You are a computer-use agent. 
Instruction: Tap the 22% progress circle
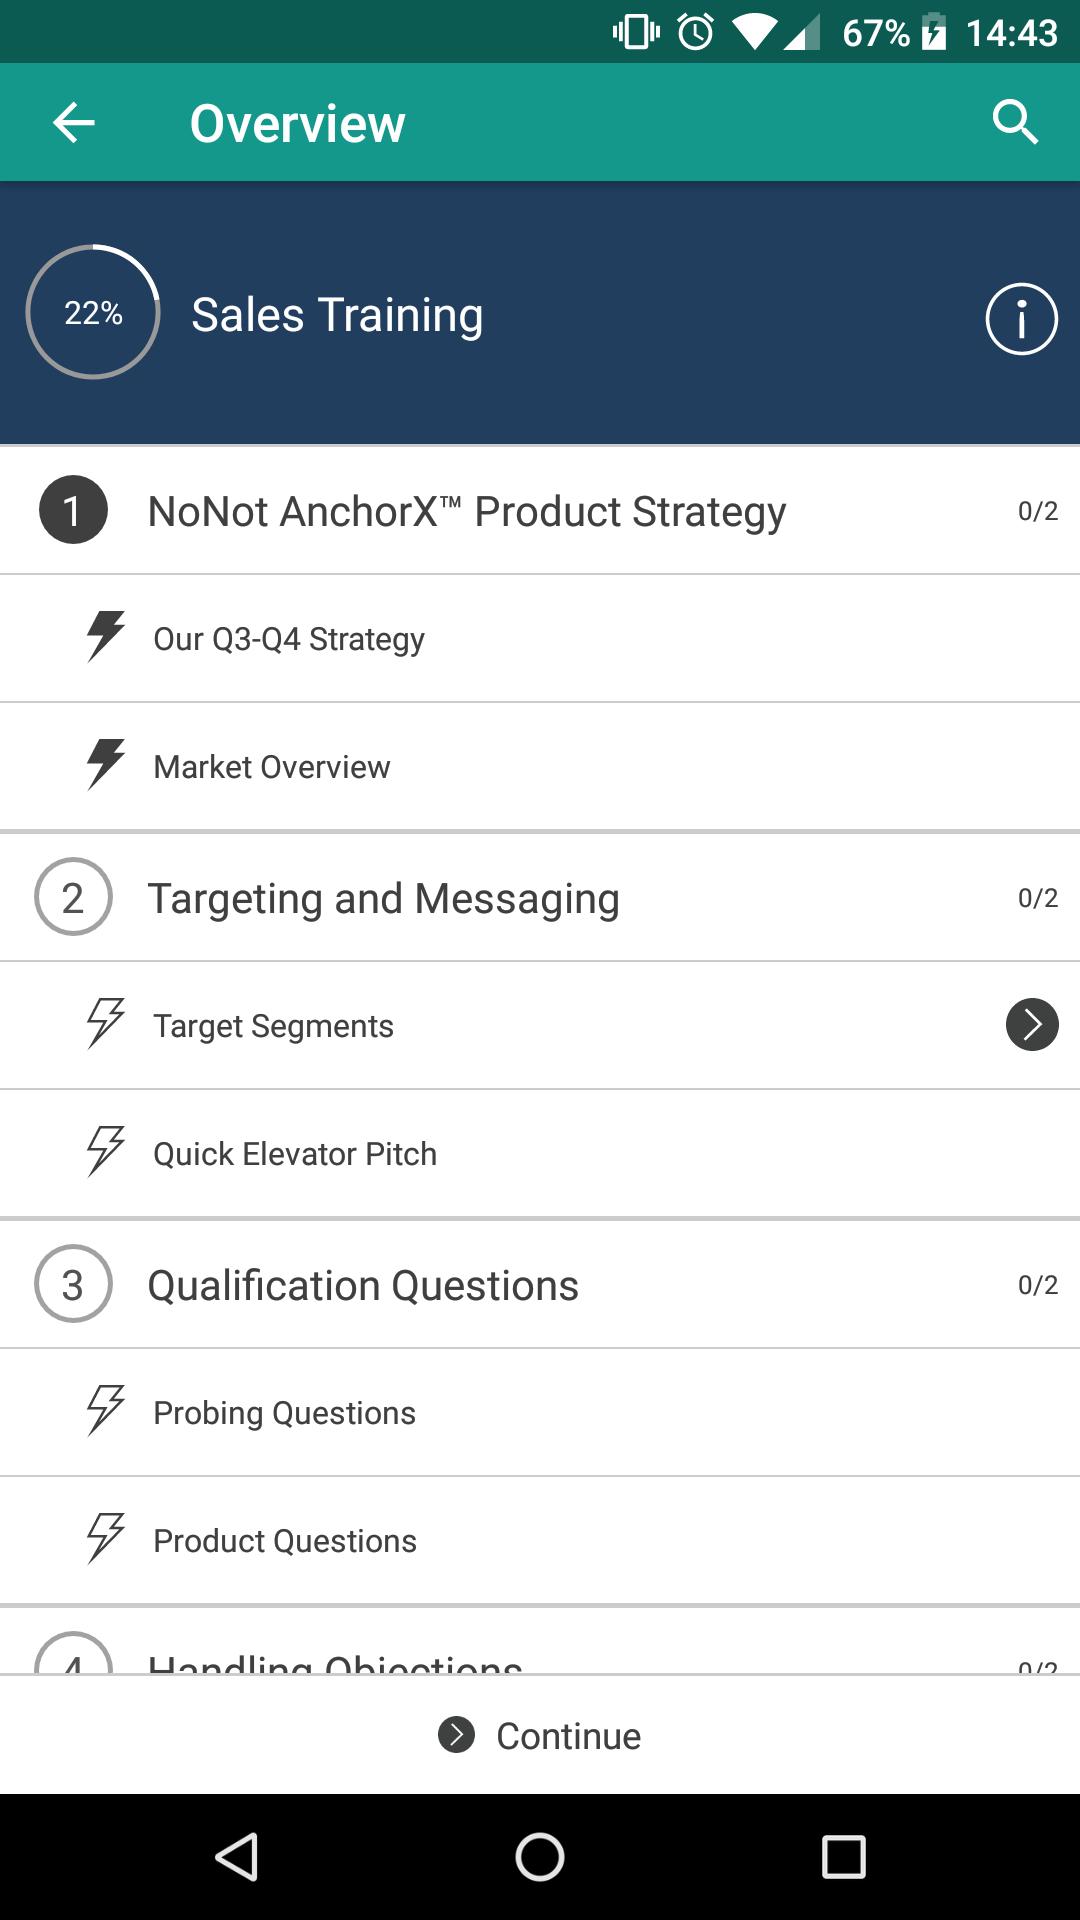click(93, 312)
